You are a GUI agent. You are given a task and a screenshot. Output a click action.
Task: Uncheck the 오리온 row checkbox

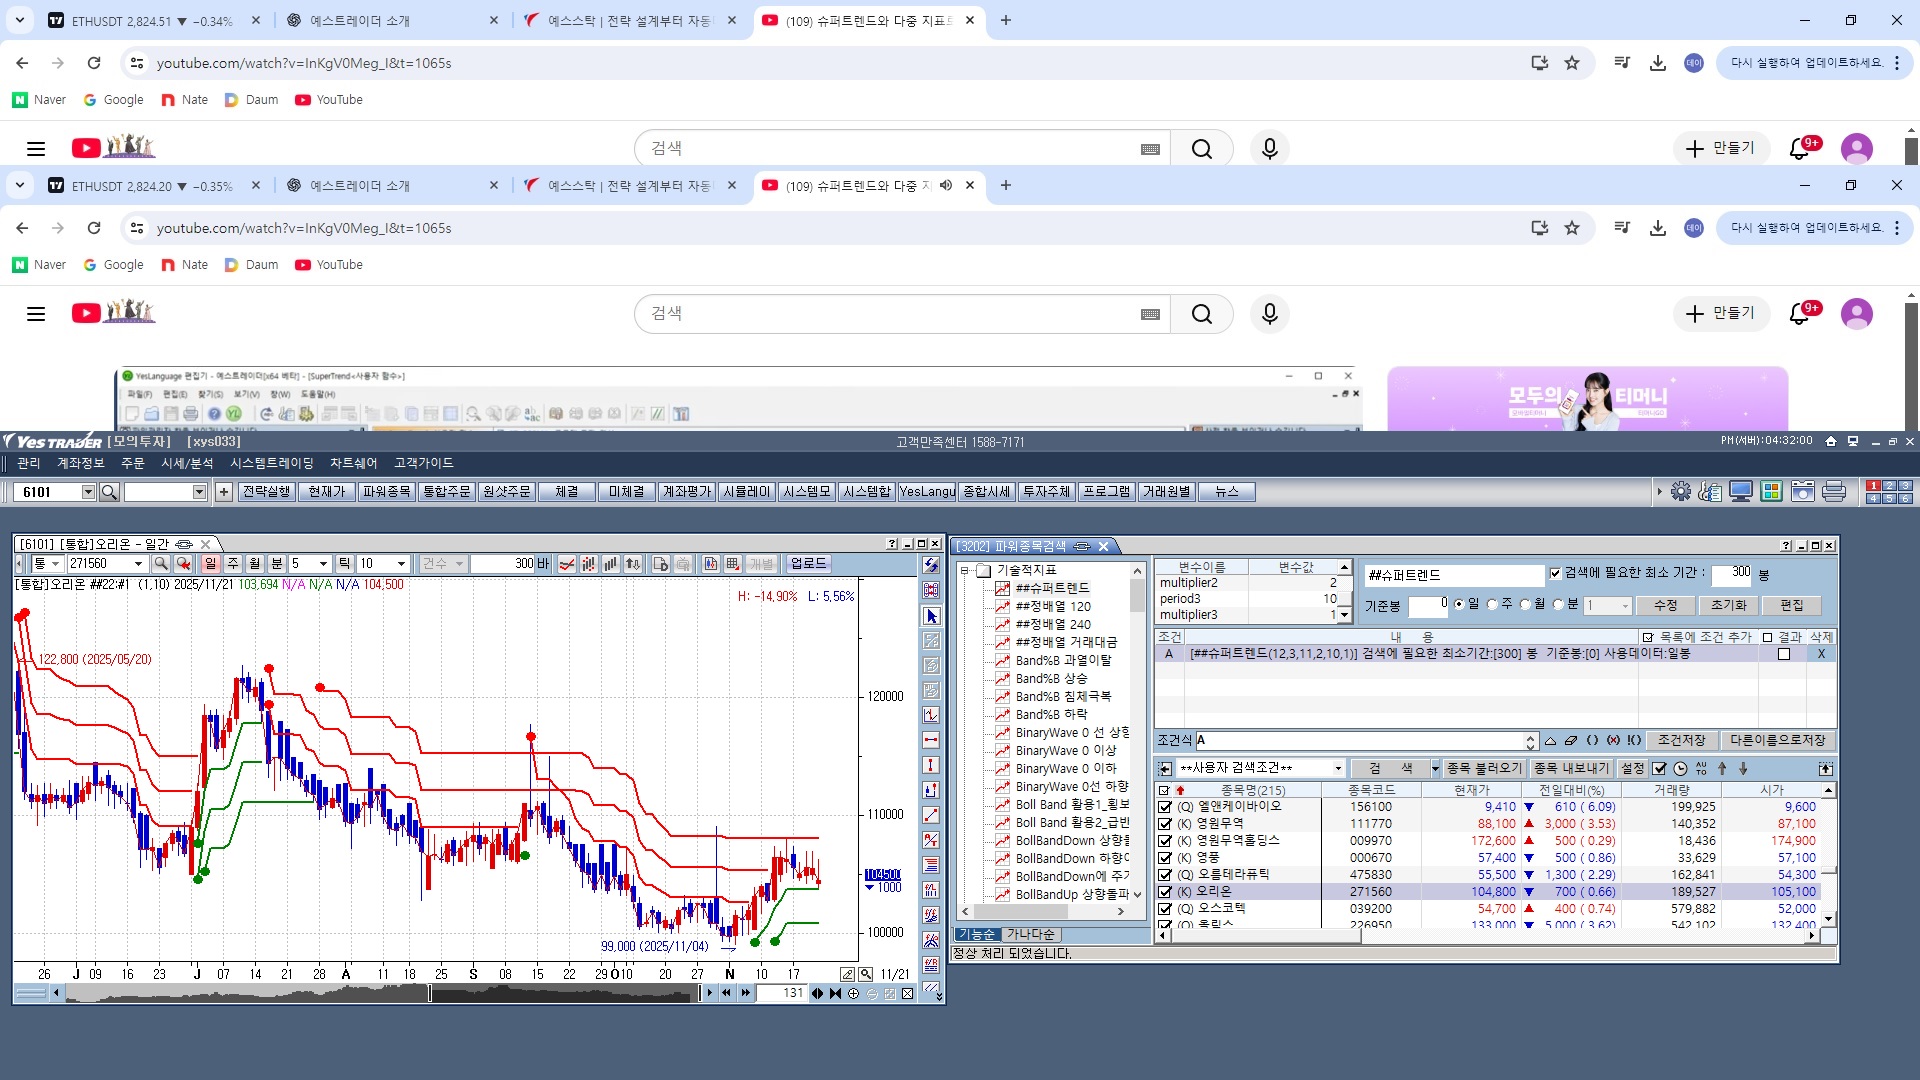coord(1164,892)
